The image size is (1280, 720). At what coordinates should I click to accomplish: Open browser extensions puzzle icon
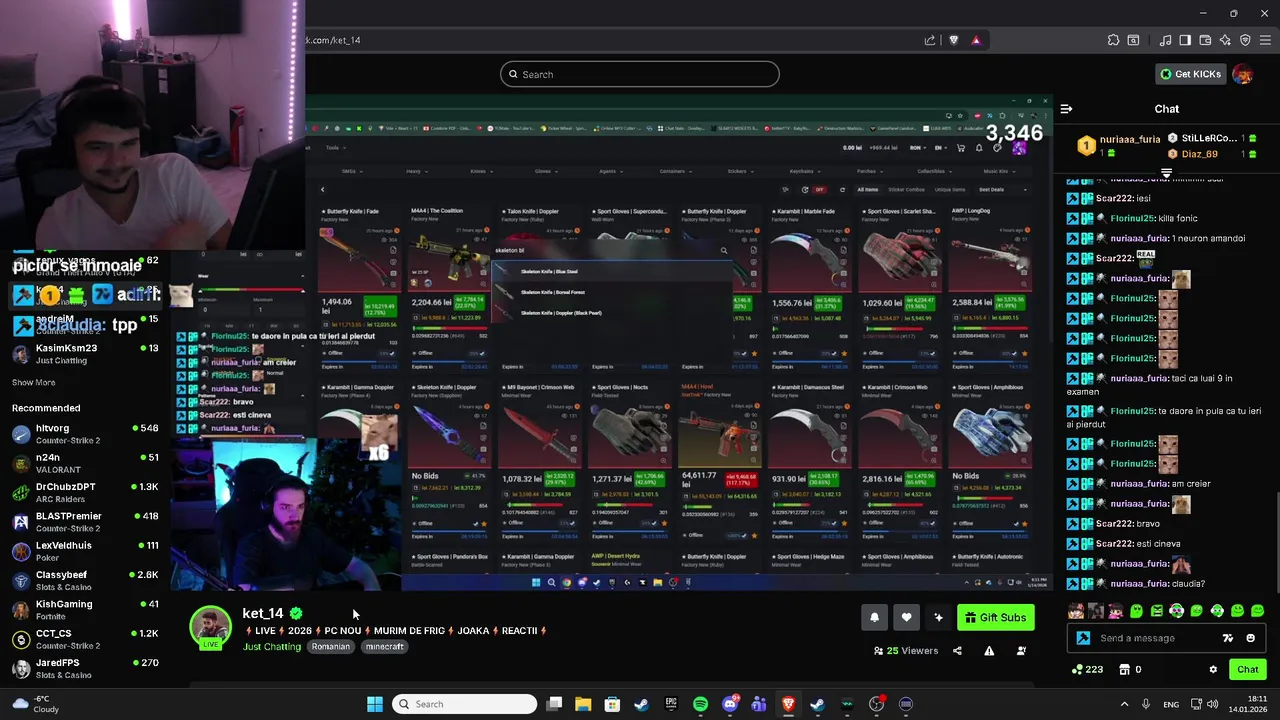(x=1113, y=40)
